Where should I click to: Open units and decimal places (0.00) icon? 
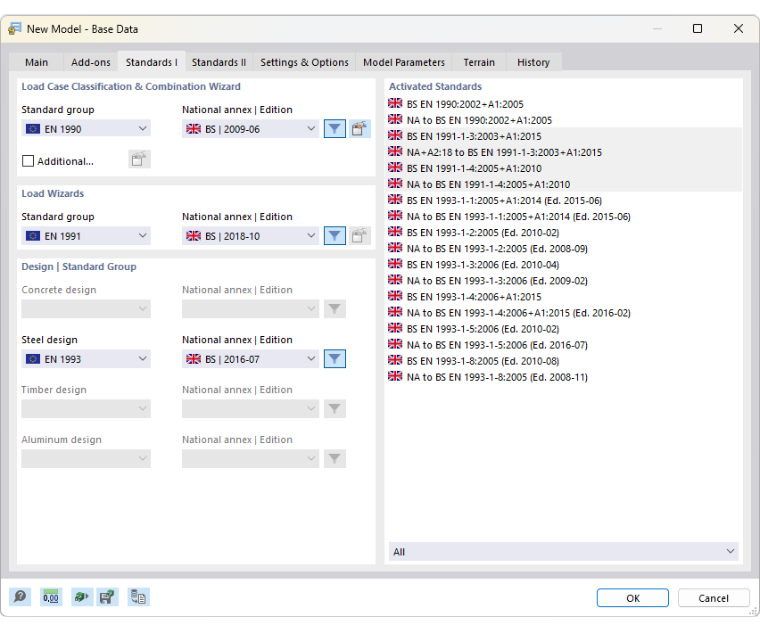[50, 597]
